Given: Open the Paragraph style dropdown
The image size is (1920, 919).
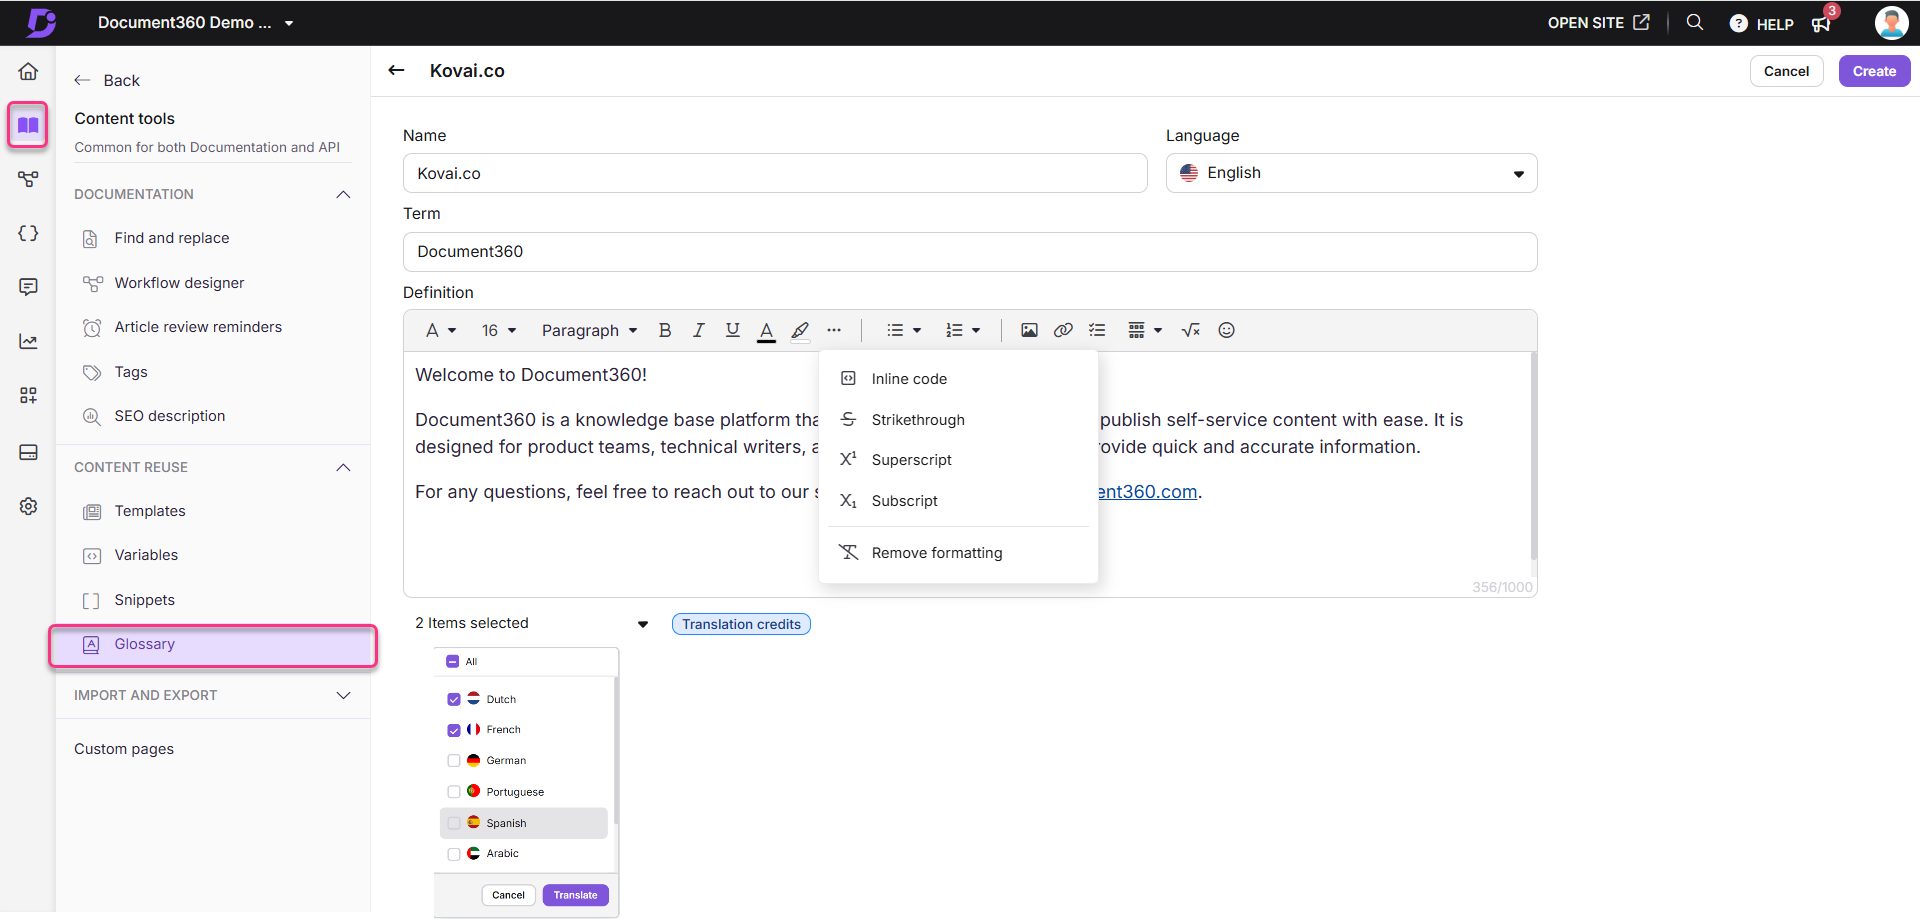Looking at the screenshot, I should point(589,330).
